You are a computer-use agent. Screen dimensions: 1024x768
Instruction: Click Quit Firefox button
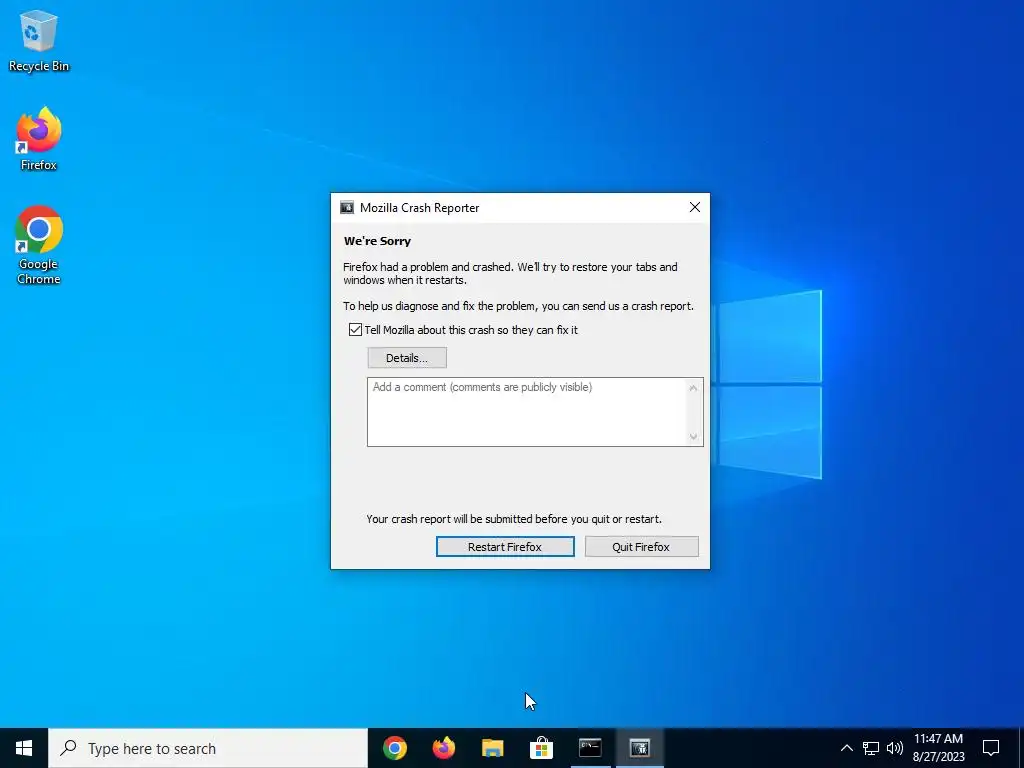click(641, 547)
